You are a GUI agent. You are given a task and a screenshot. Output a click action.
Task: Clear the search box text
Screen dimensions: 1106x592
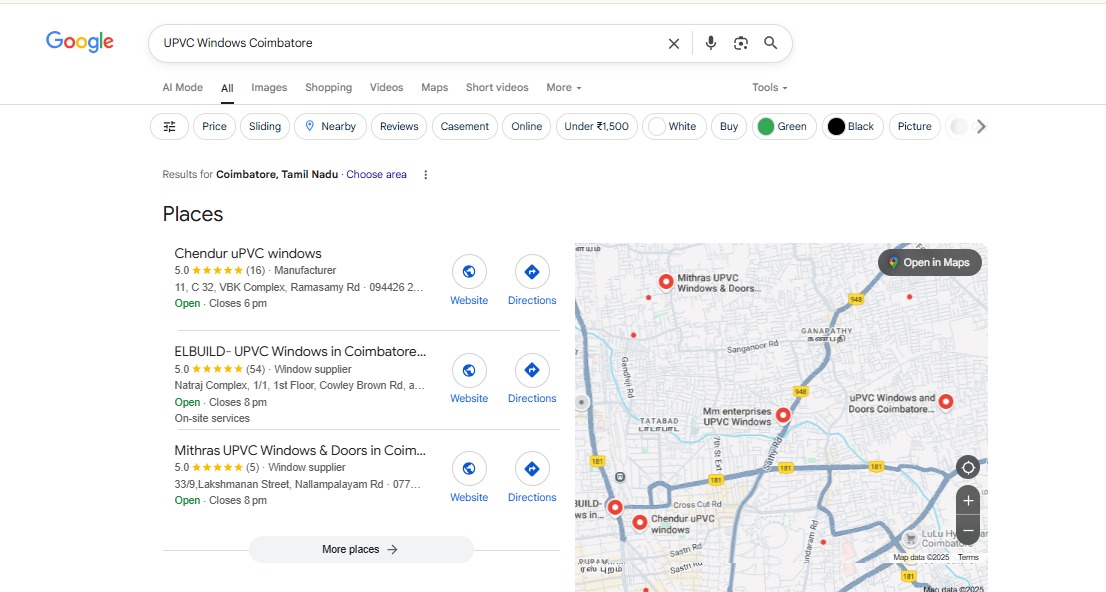pyautogui.click(x=674, y=43)
